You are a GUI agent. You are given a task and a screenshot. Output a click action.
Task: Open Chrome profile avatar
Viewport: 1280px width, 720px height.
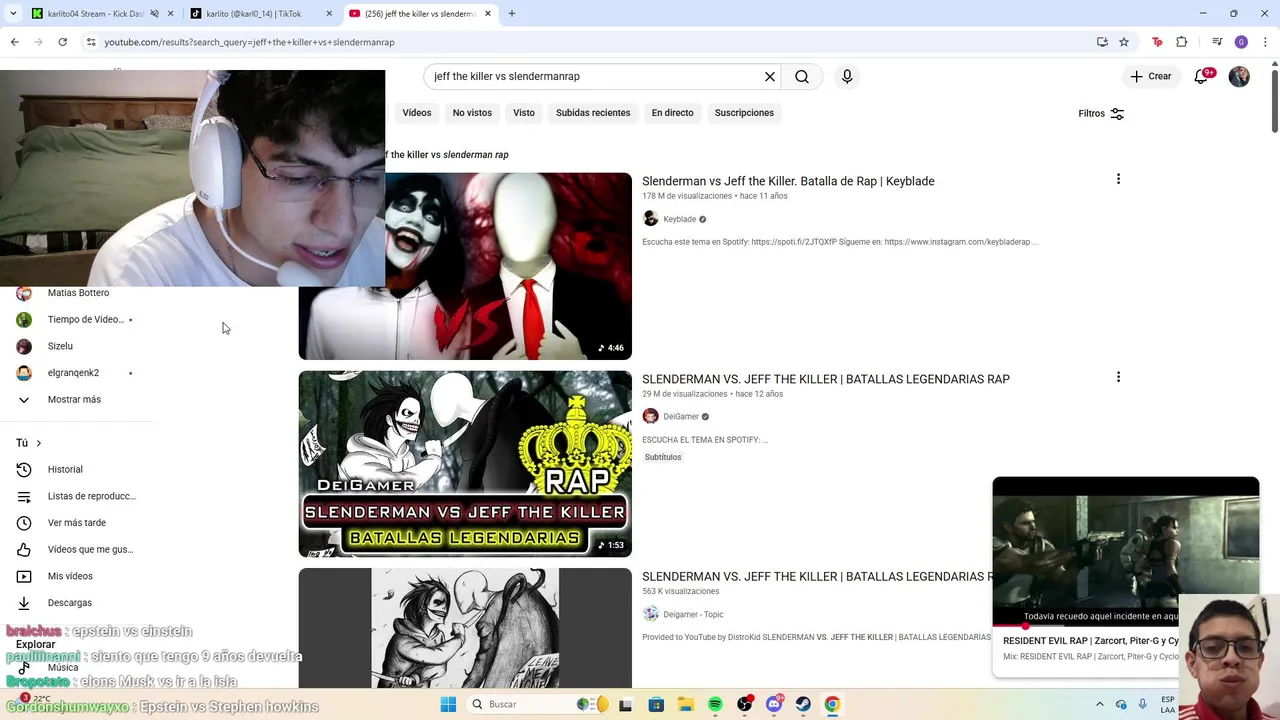click(1241, 42)
